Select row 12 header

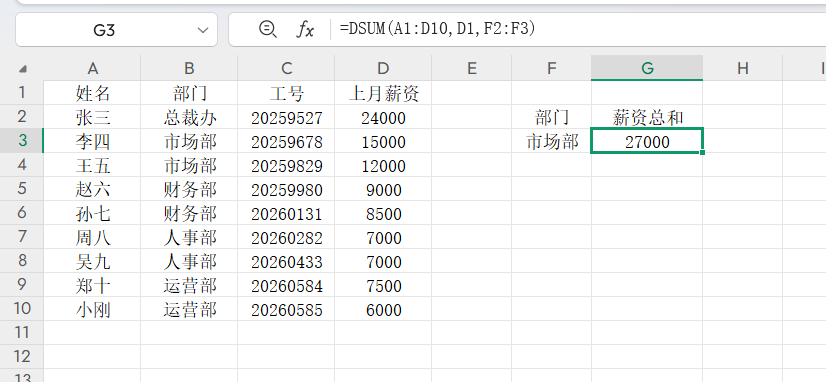[x=22, y=357]
